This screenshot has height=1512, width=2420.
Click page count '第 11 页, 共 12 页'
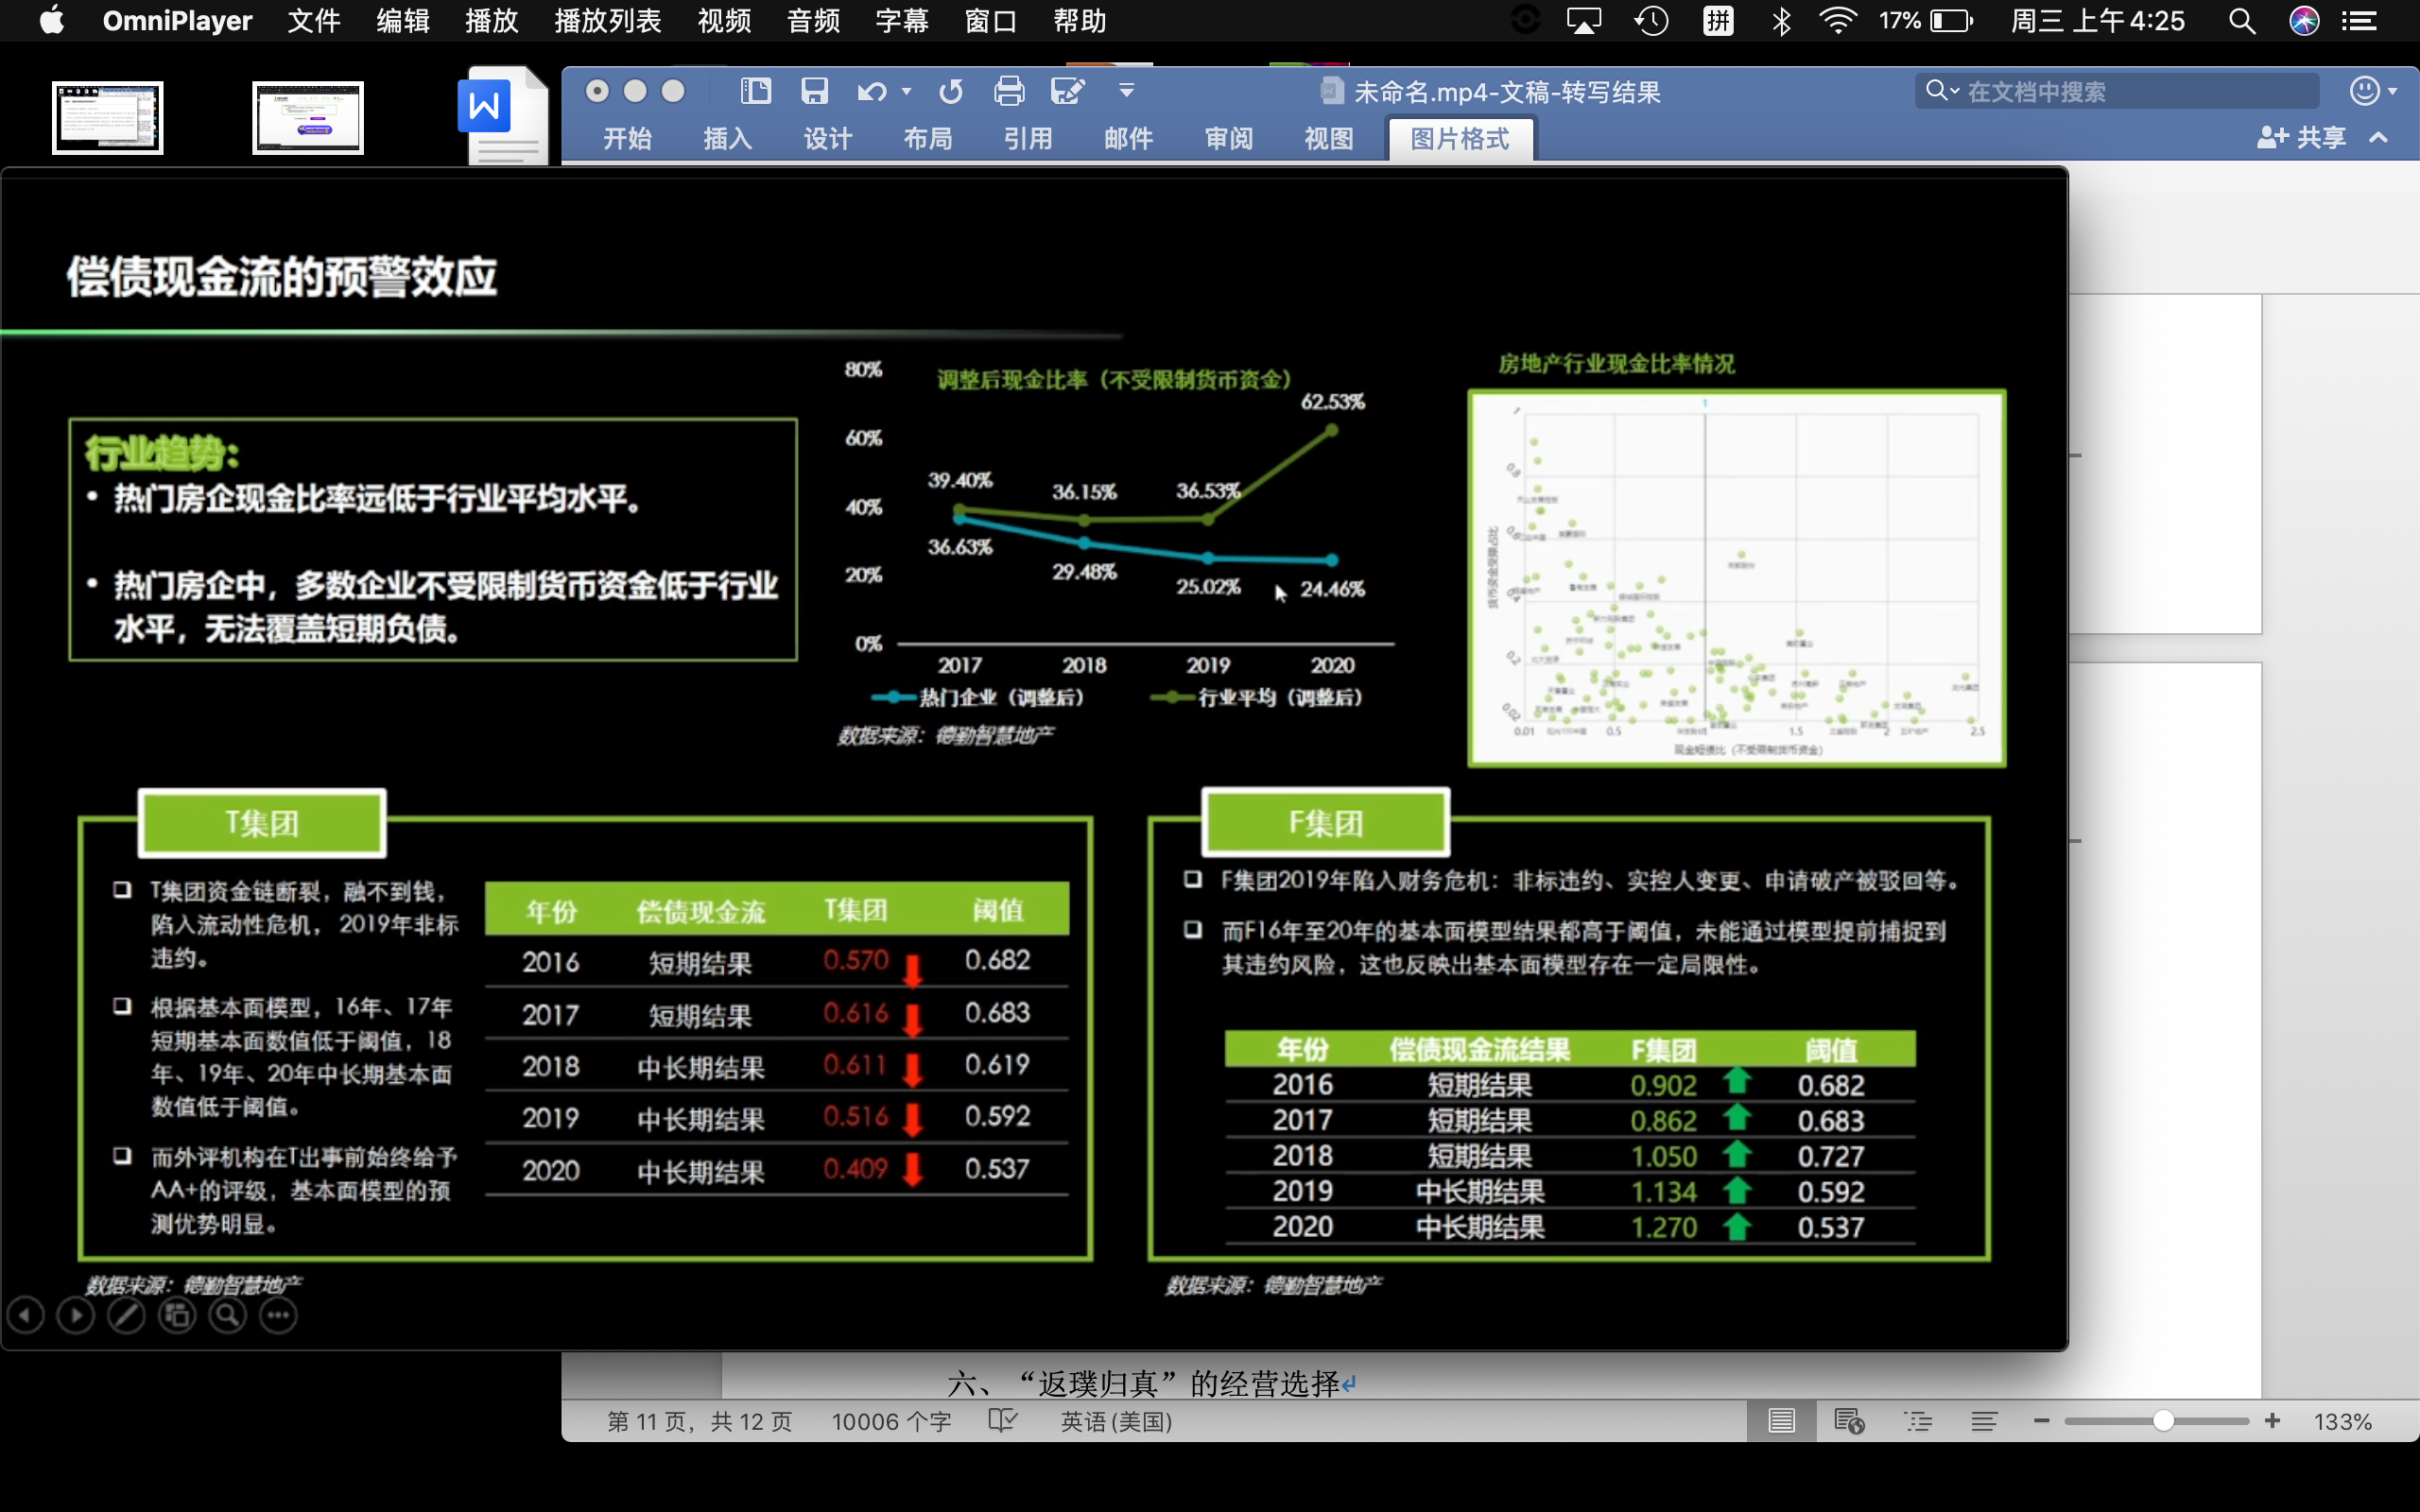(700, 1421)
